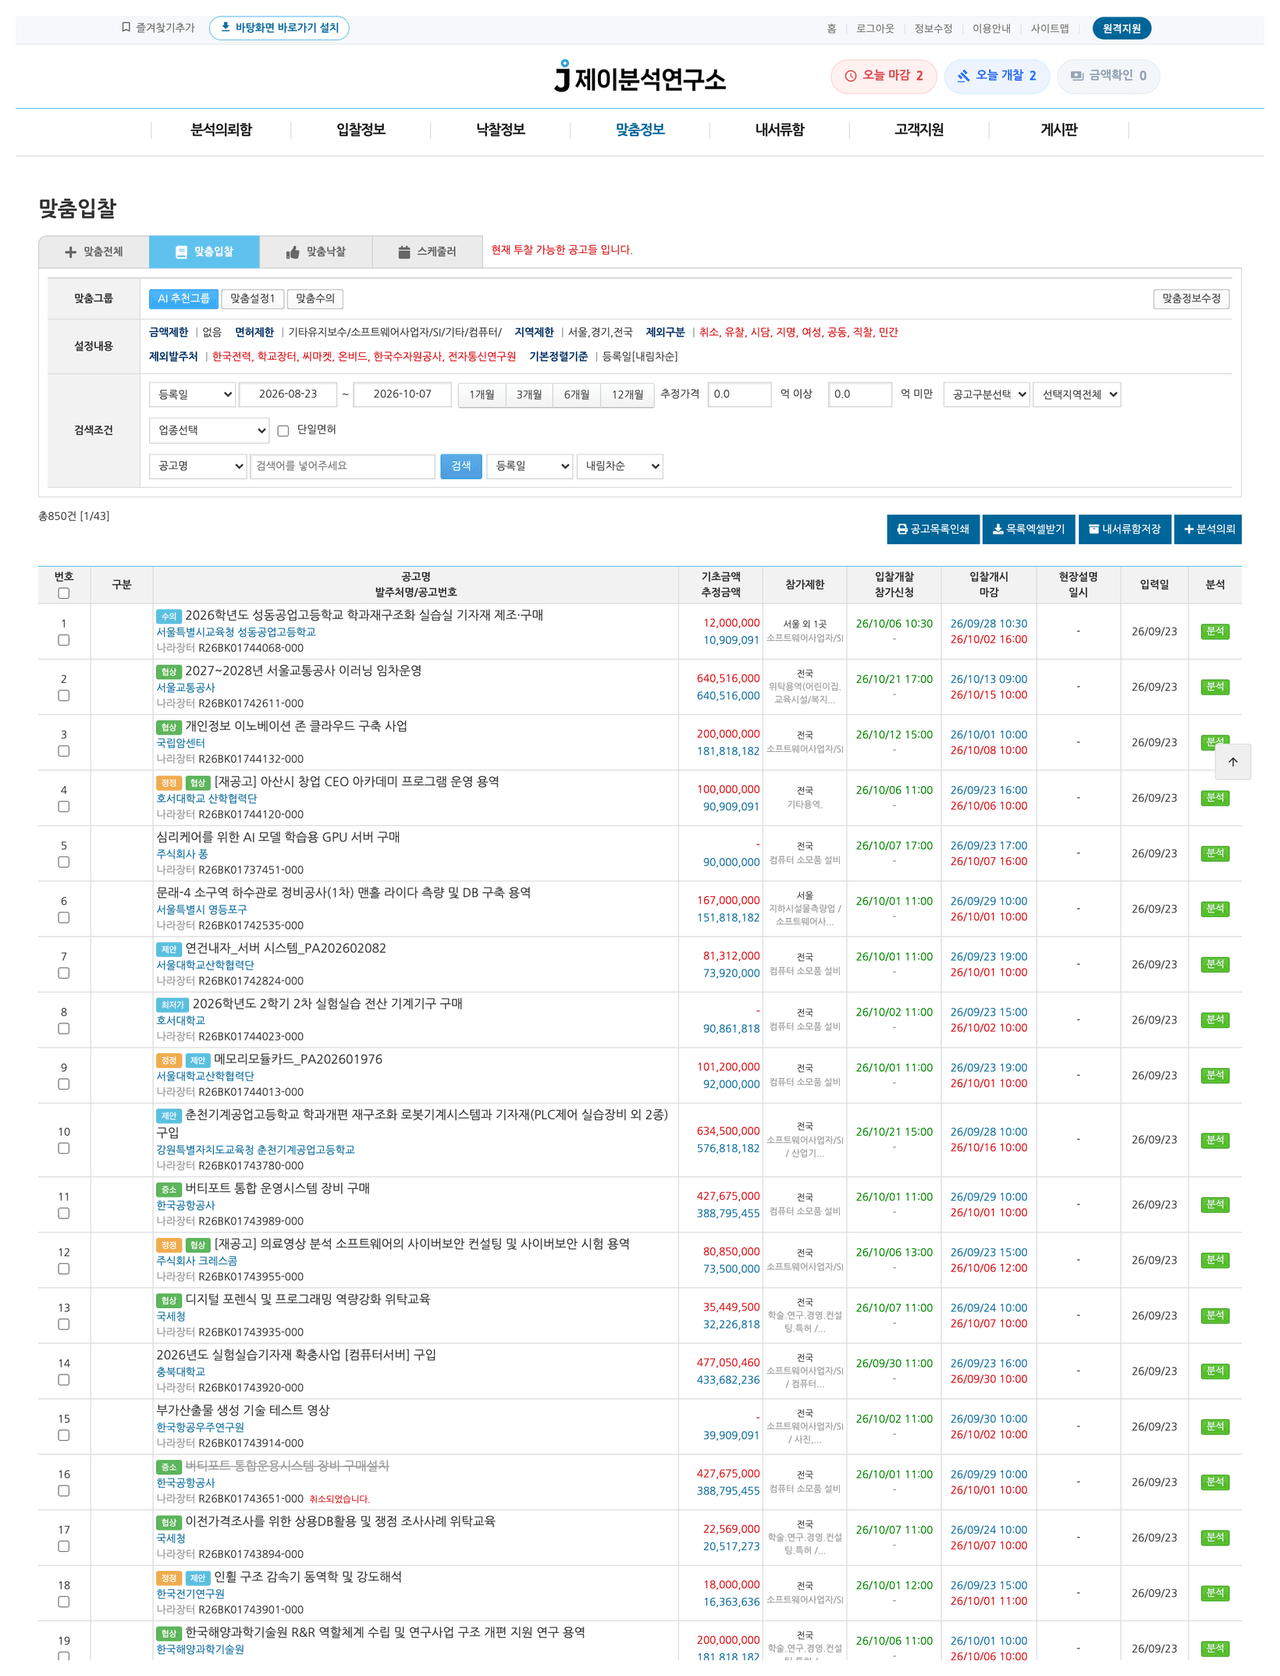This screenshot has height=1676, width=1280.
Task: Open 등록일 date-type dropdown beside start date
Action: [x=192, y=395]
